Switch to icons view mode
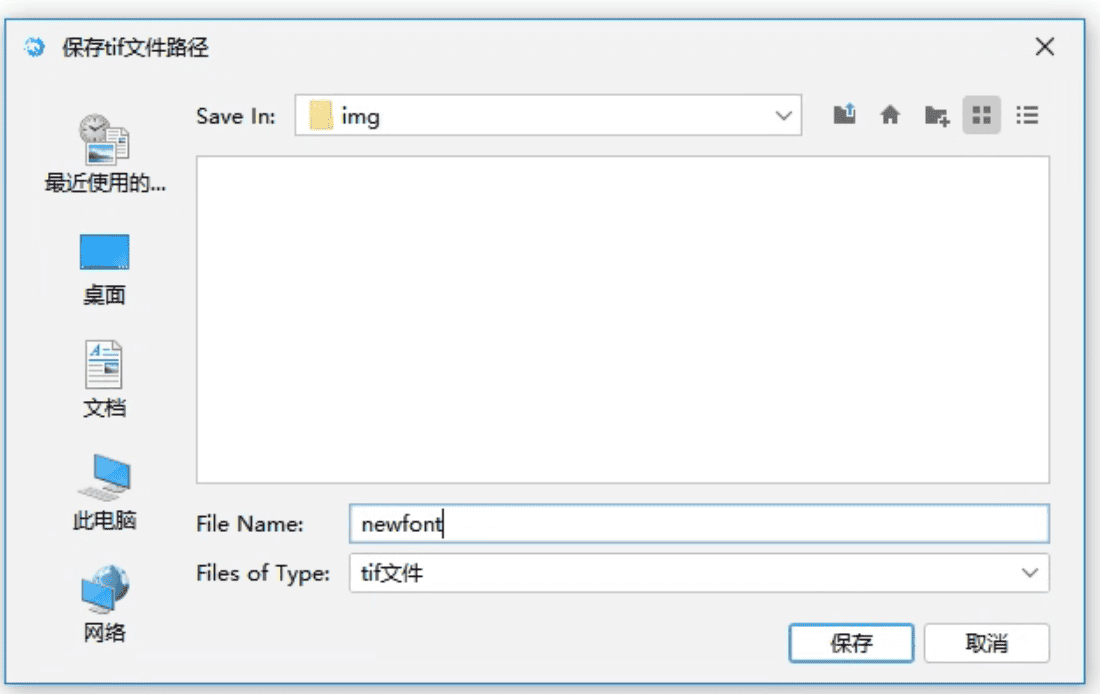 (982, 115)
